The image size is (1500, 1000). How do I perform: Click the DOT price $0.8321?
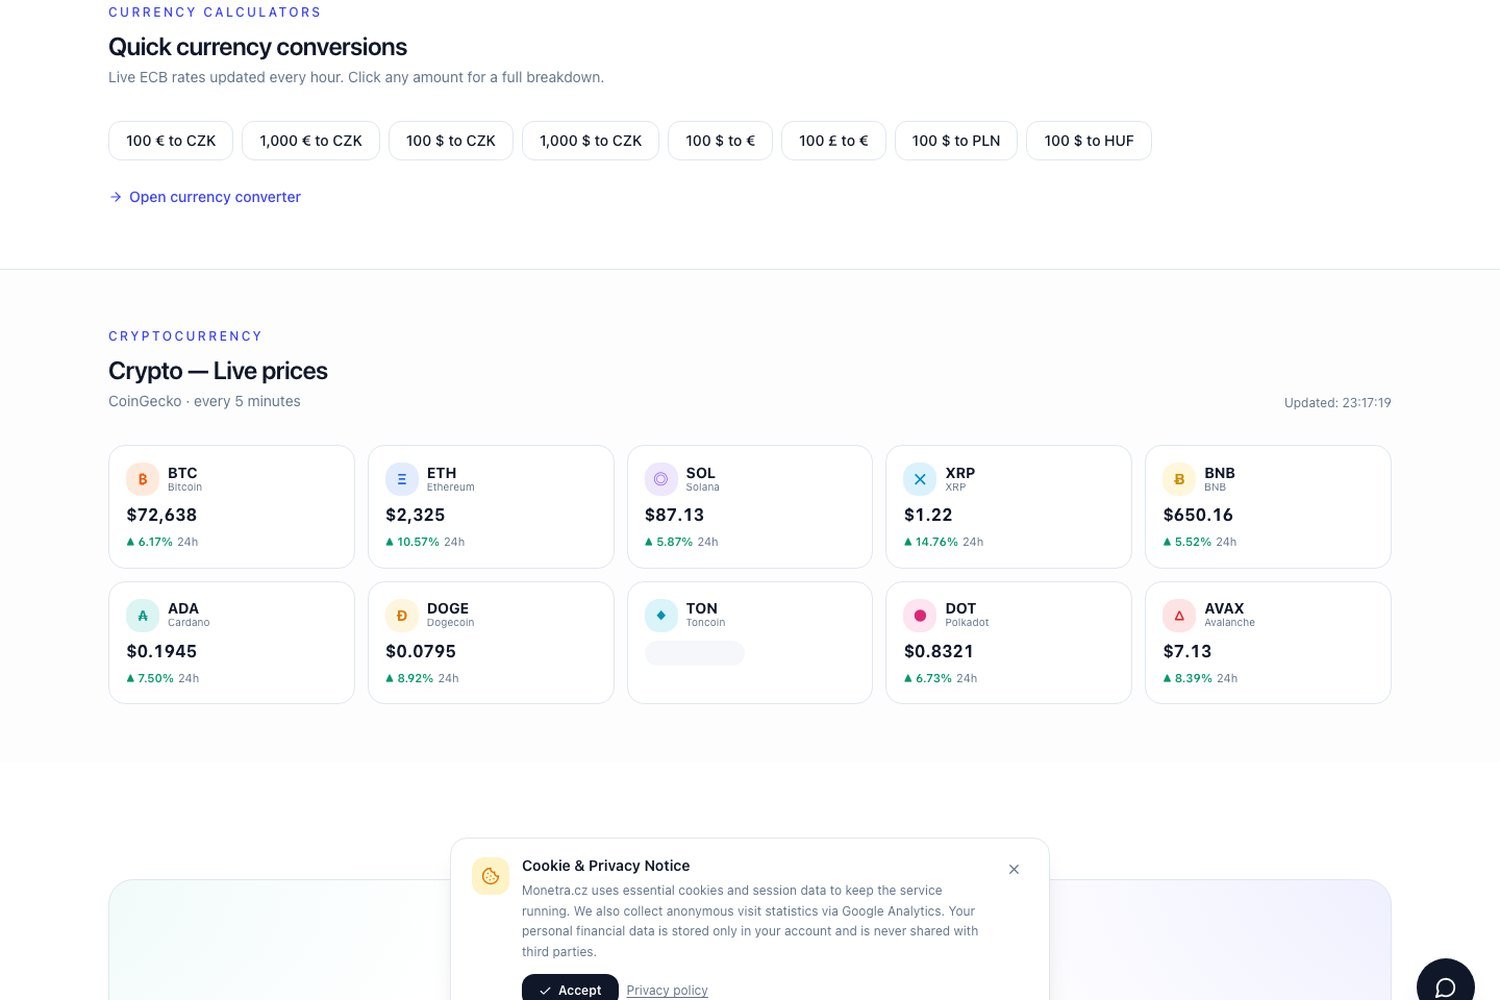pos(939,651)
